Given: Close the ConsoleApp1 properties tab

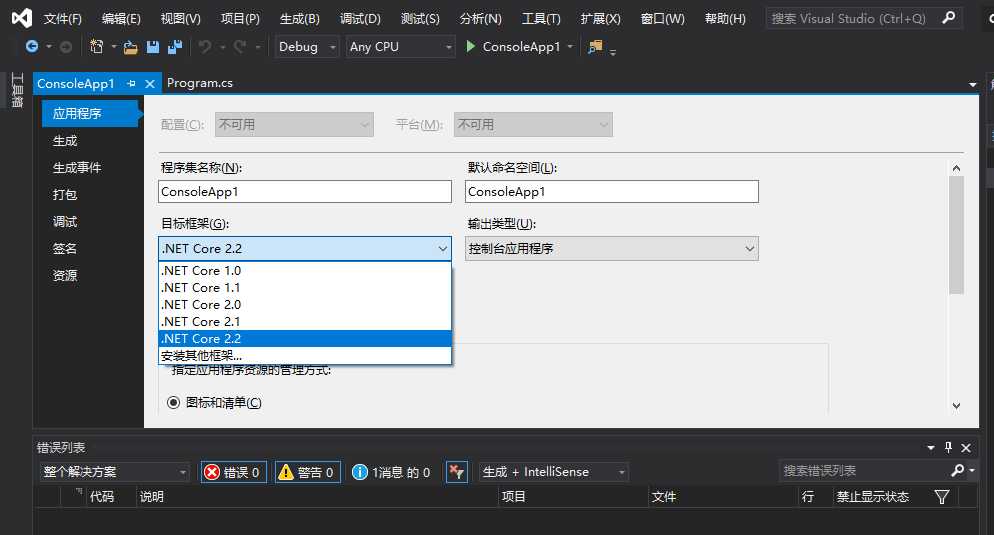Looking at the screenshot, I should coord(150,84).
